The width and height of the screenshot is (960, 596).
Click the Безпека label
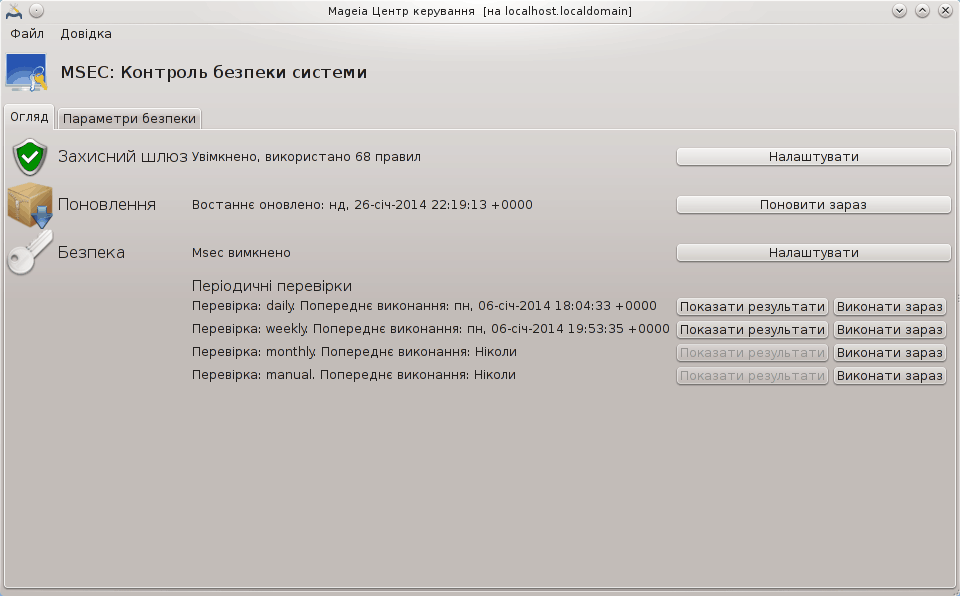91,252
